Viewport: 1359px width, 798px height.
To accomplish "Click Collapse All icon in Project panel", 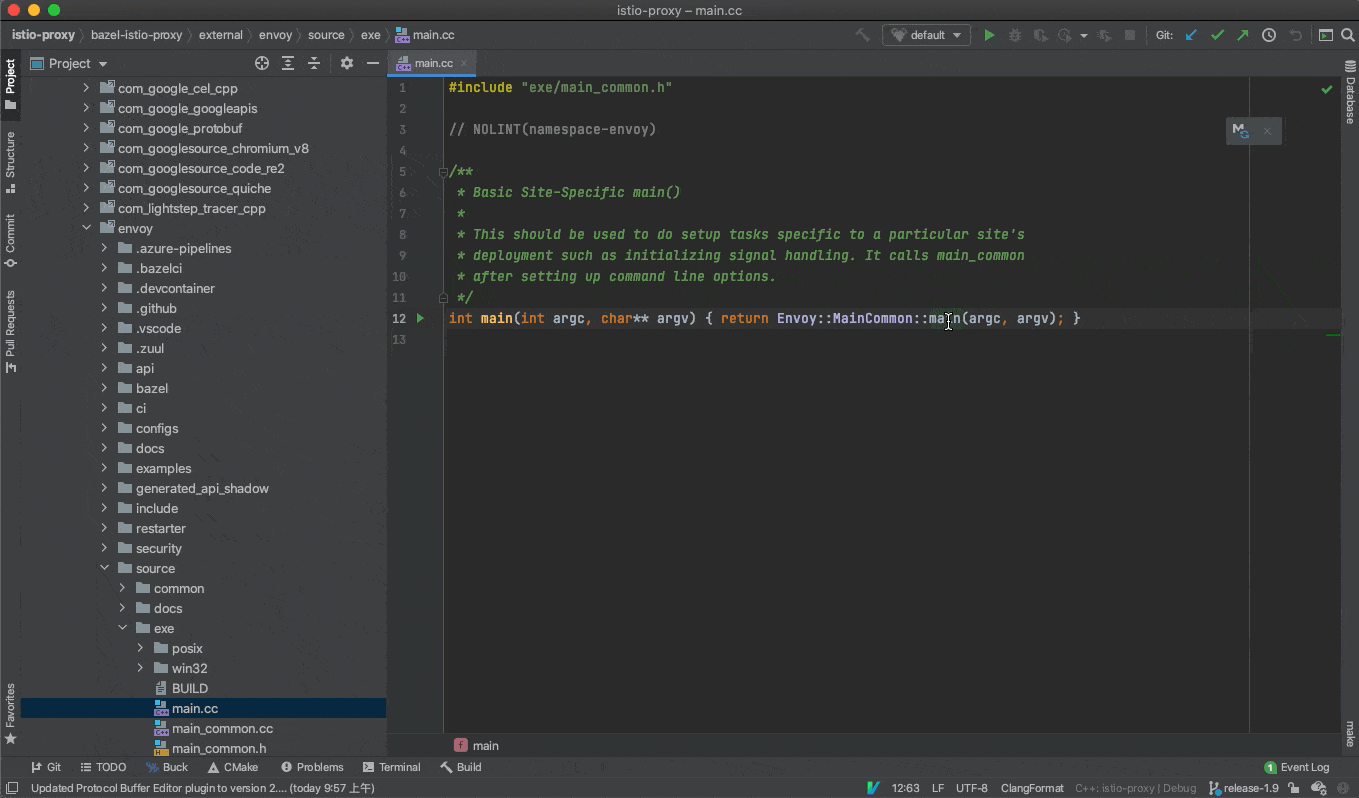I will pos(314,63).
